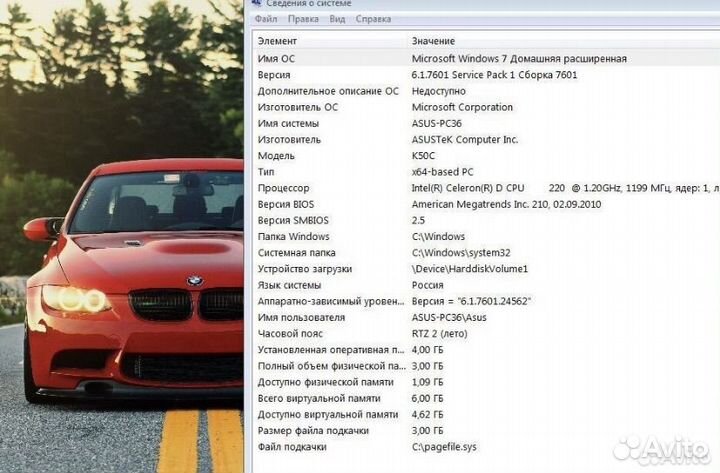Screen dimensions: 720x473
Task: Select the Имя системы ASUS-PC36 row
Action: pos(487,124)
